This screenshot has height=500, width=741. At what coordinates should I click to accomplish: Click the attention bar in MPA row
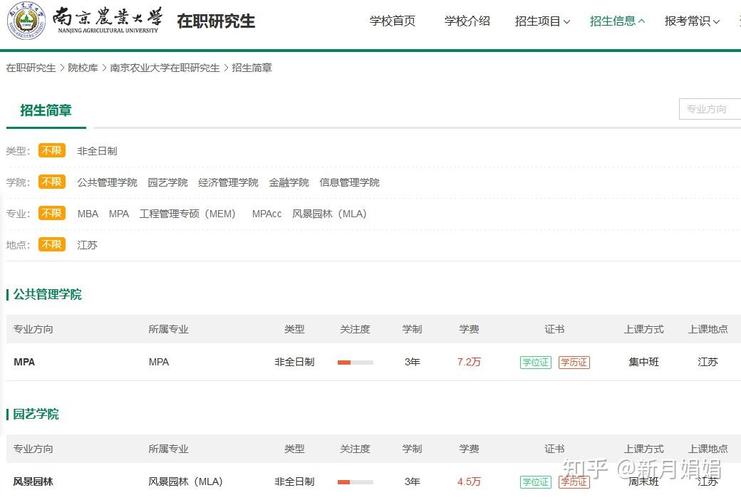pyautogui.click(x=355, y=362)
